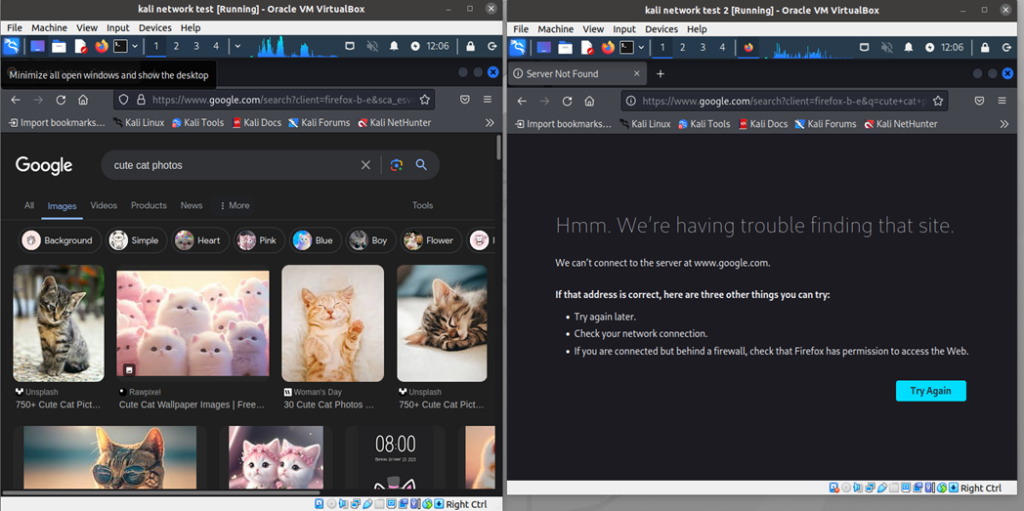
Task: Reload the Server Not Found page
Action: 567,101
